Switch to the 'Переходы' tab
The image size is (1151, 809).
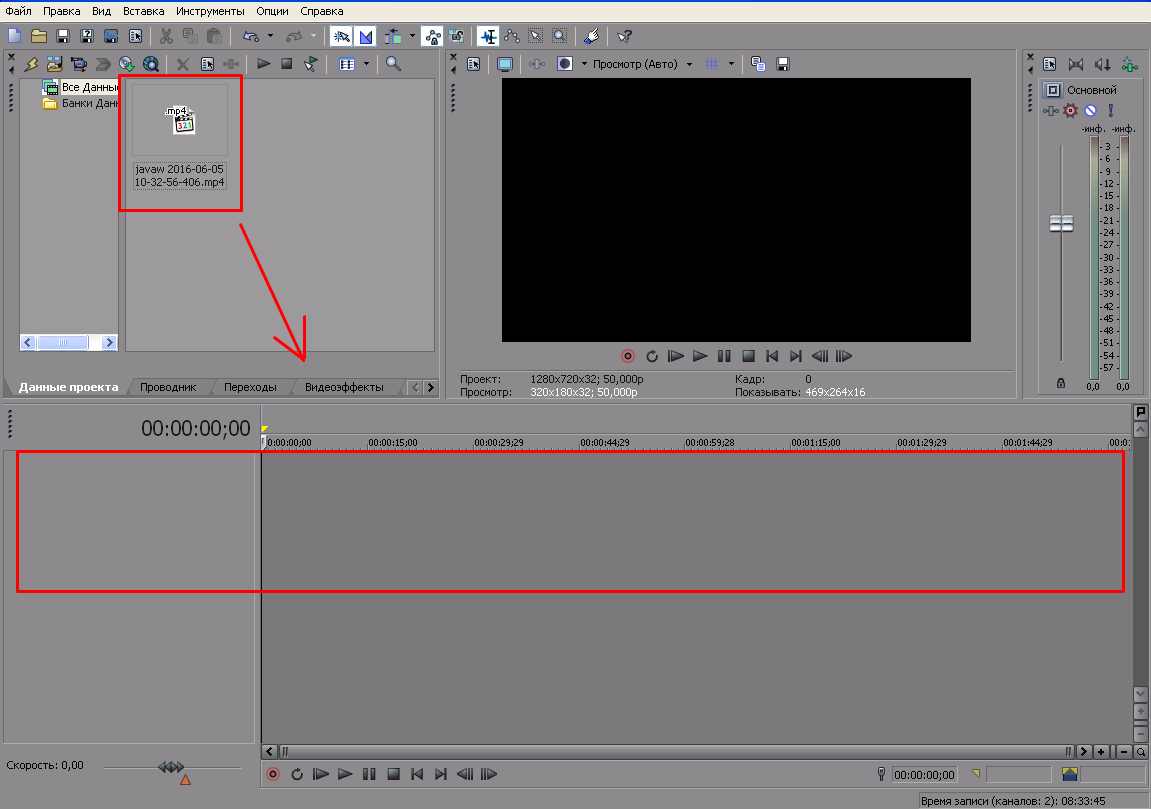(250, 387)
